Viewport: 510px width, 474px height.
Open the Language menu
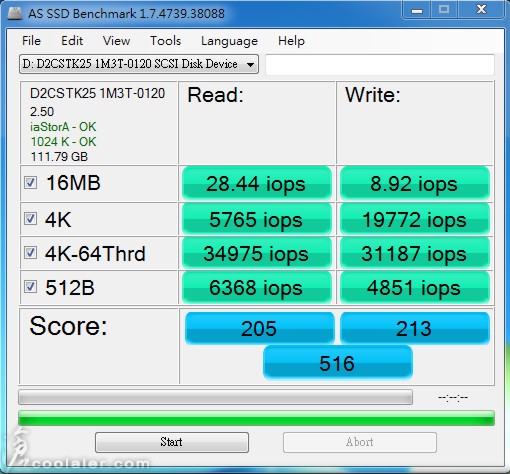point(229,41)
